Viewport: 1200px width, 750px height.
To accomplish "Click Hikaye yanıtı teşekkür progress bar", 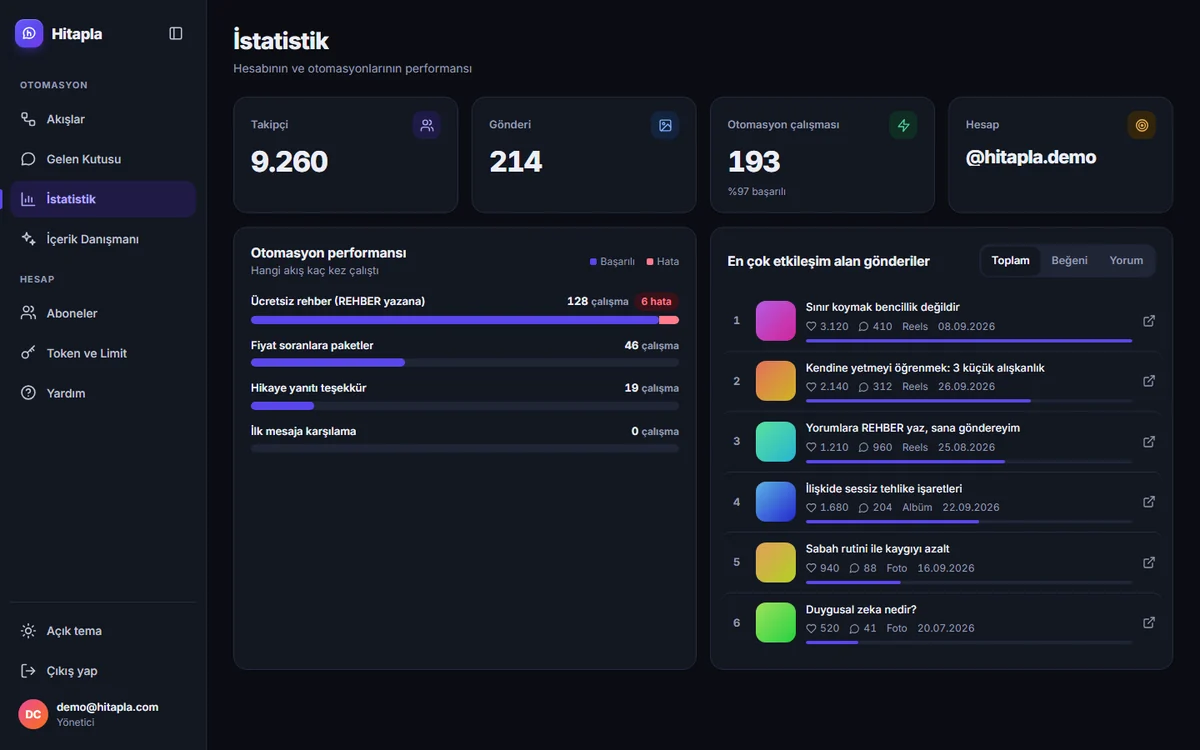I will pyautogui.click(x=465, y=406).
